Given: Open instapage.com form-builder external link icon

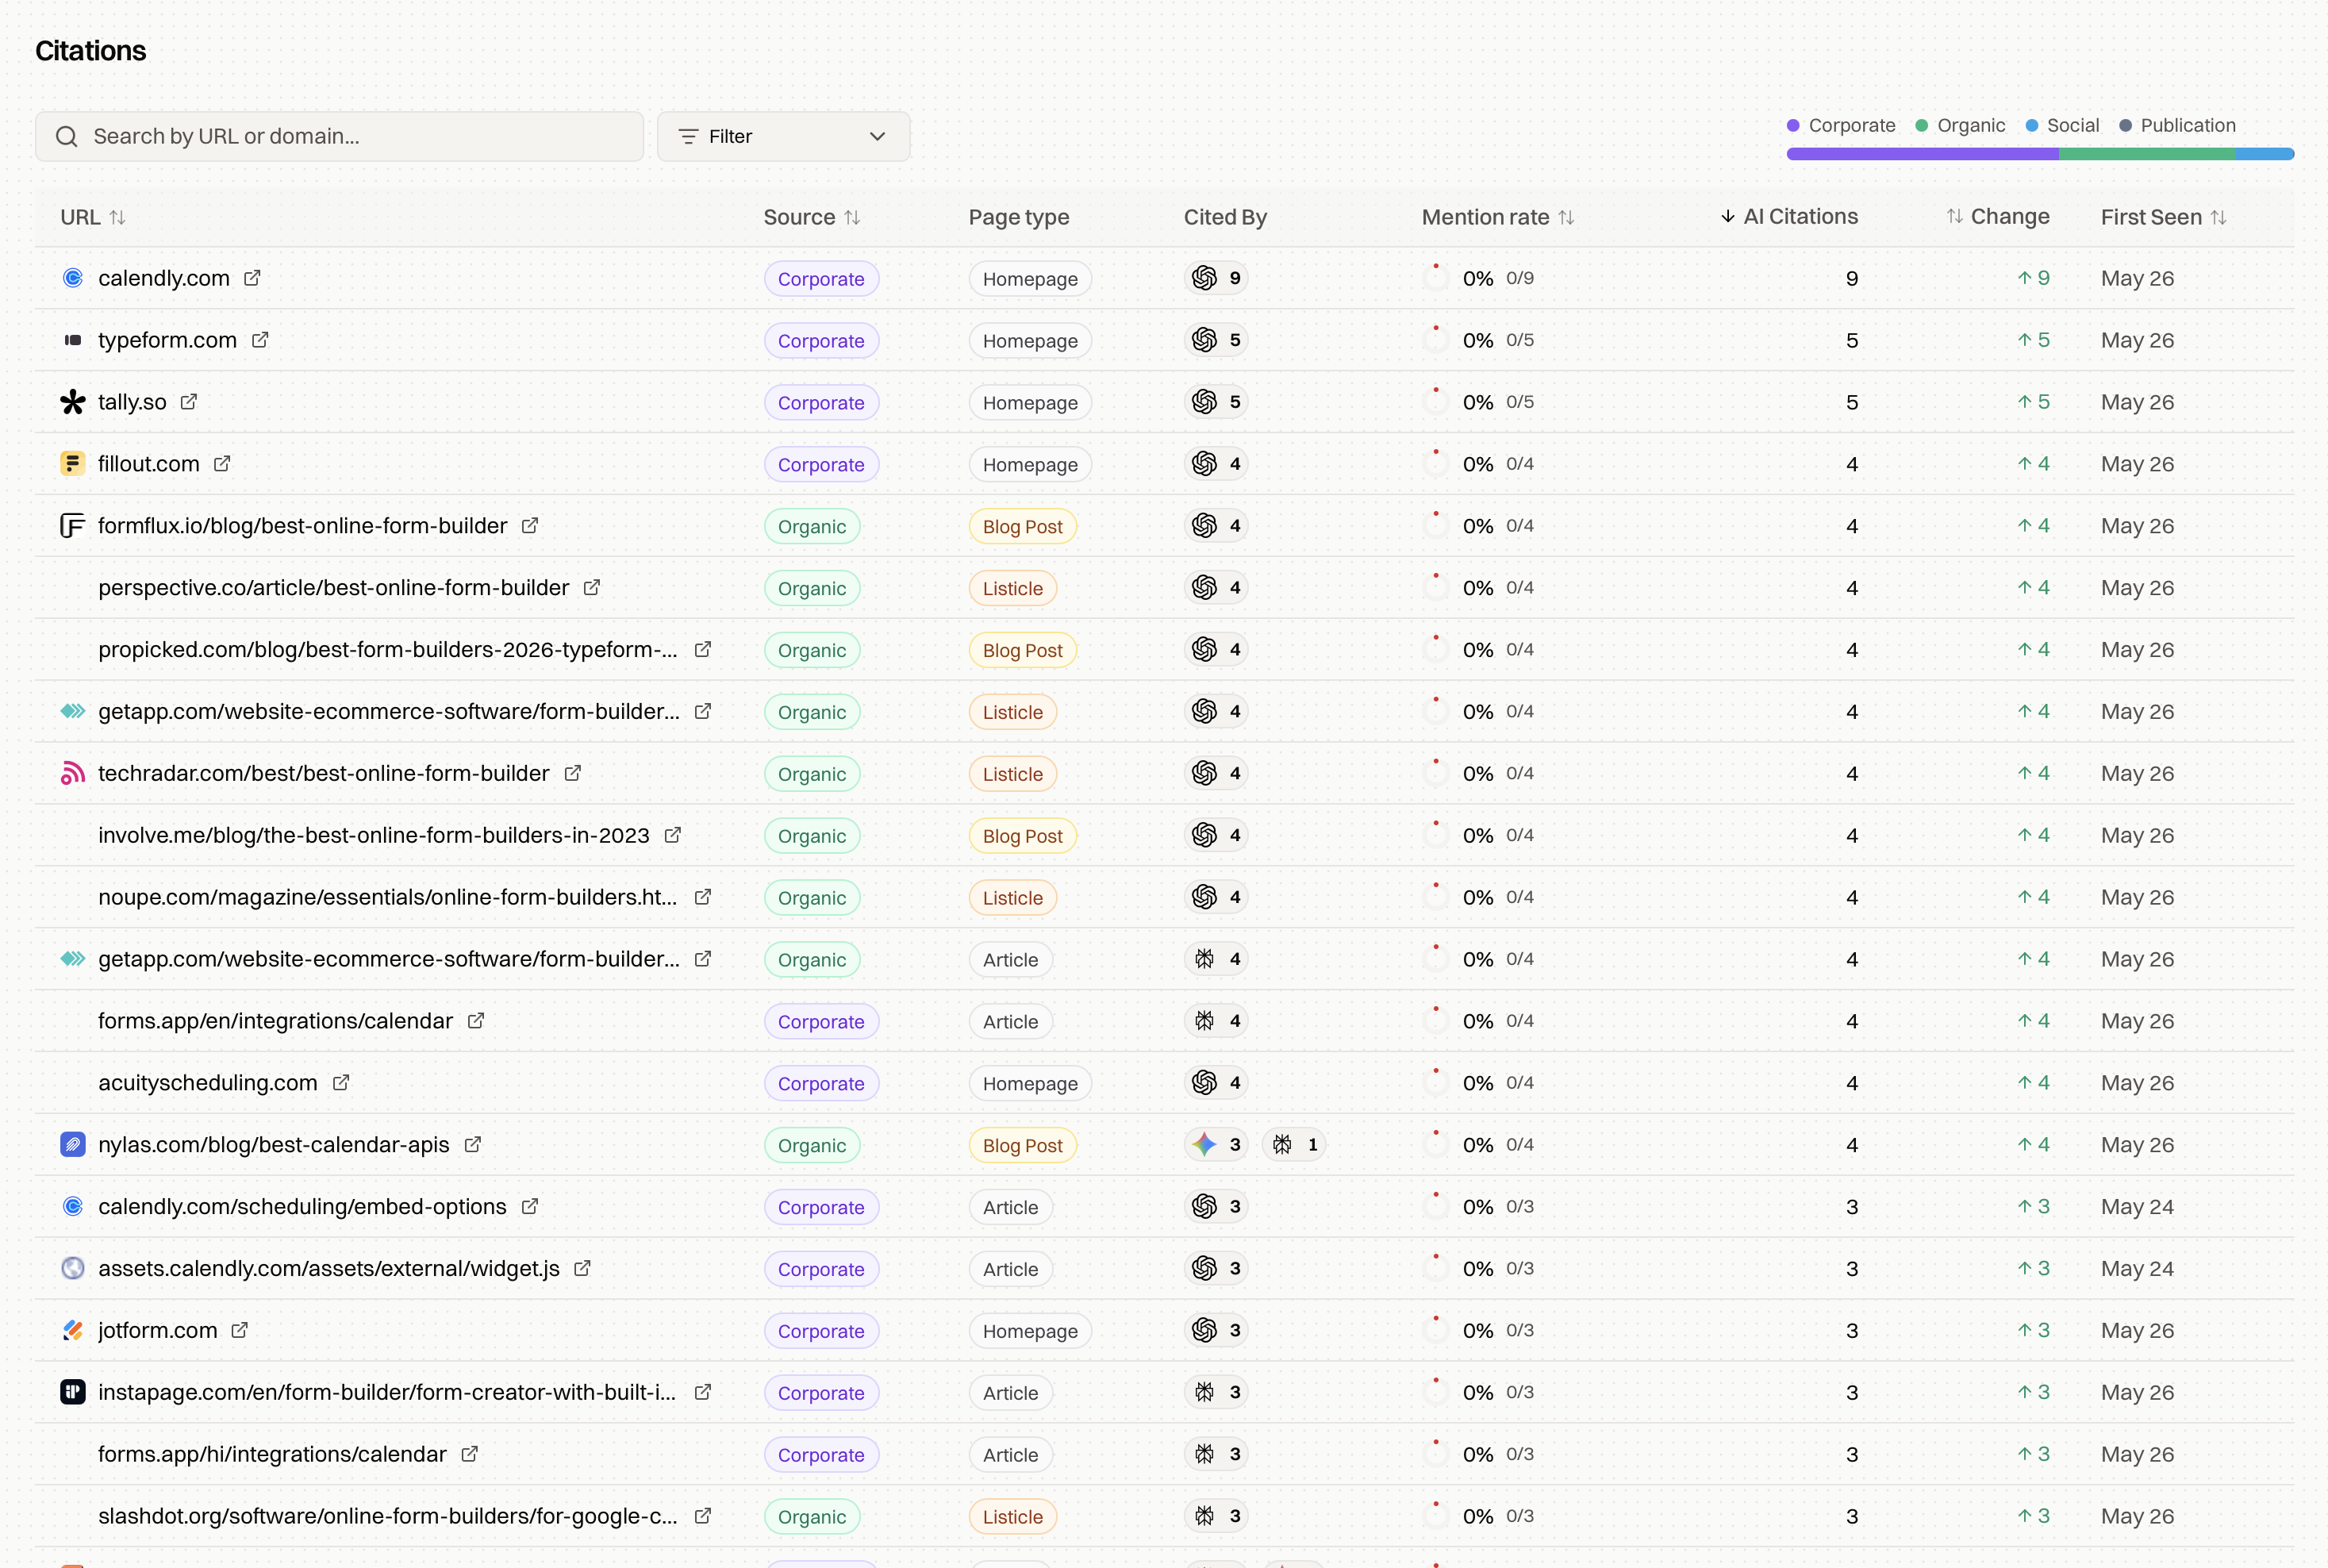Looking at the screenshot, I should coord(703,1392).
